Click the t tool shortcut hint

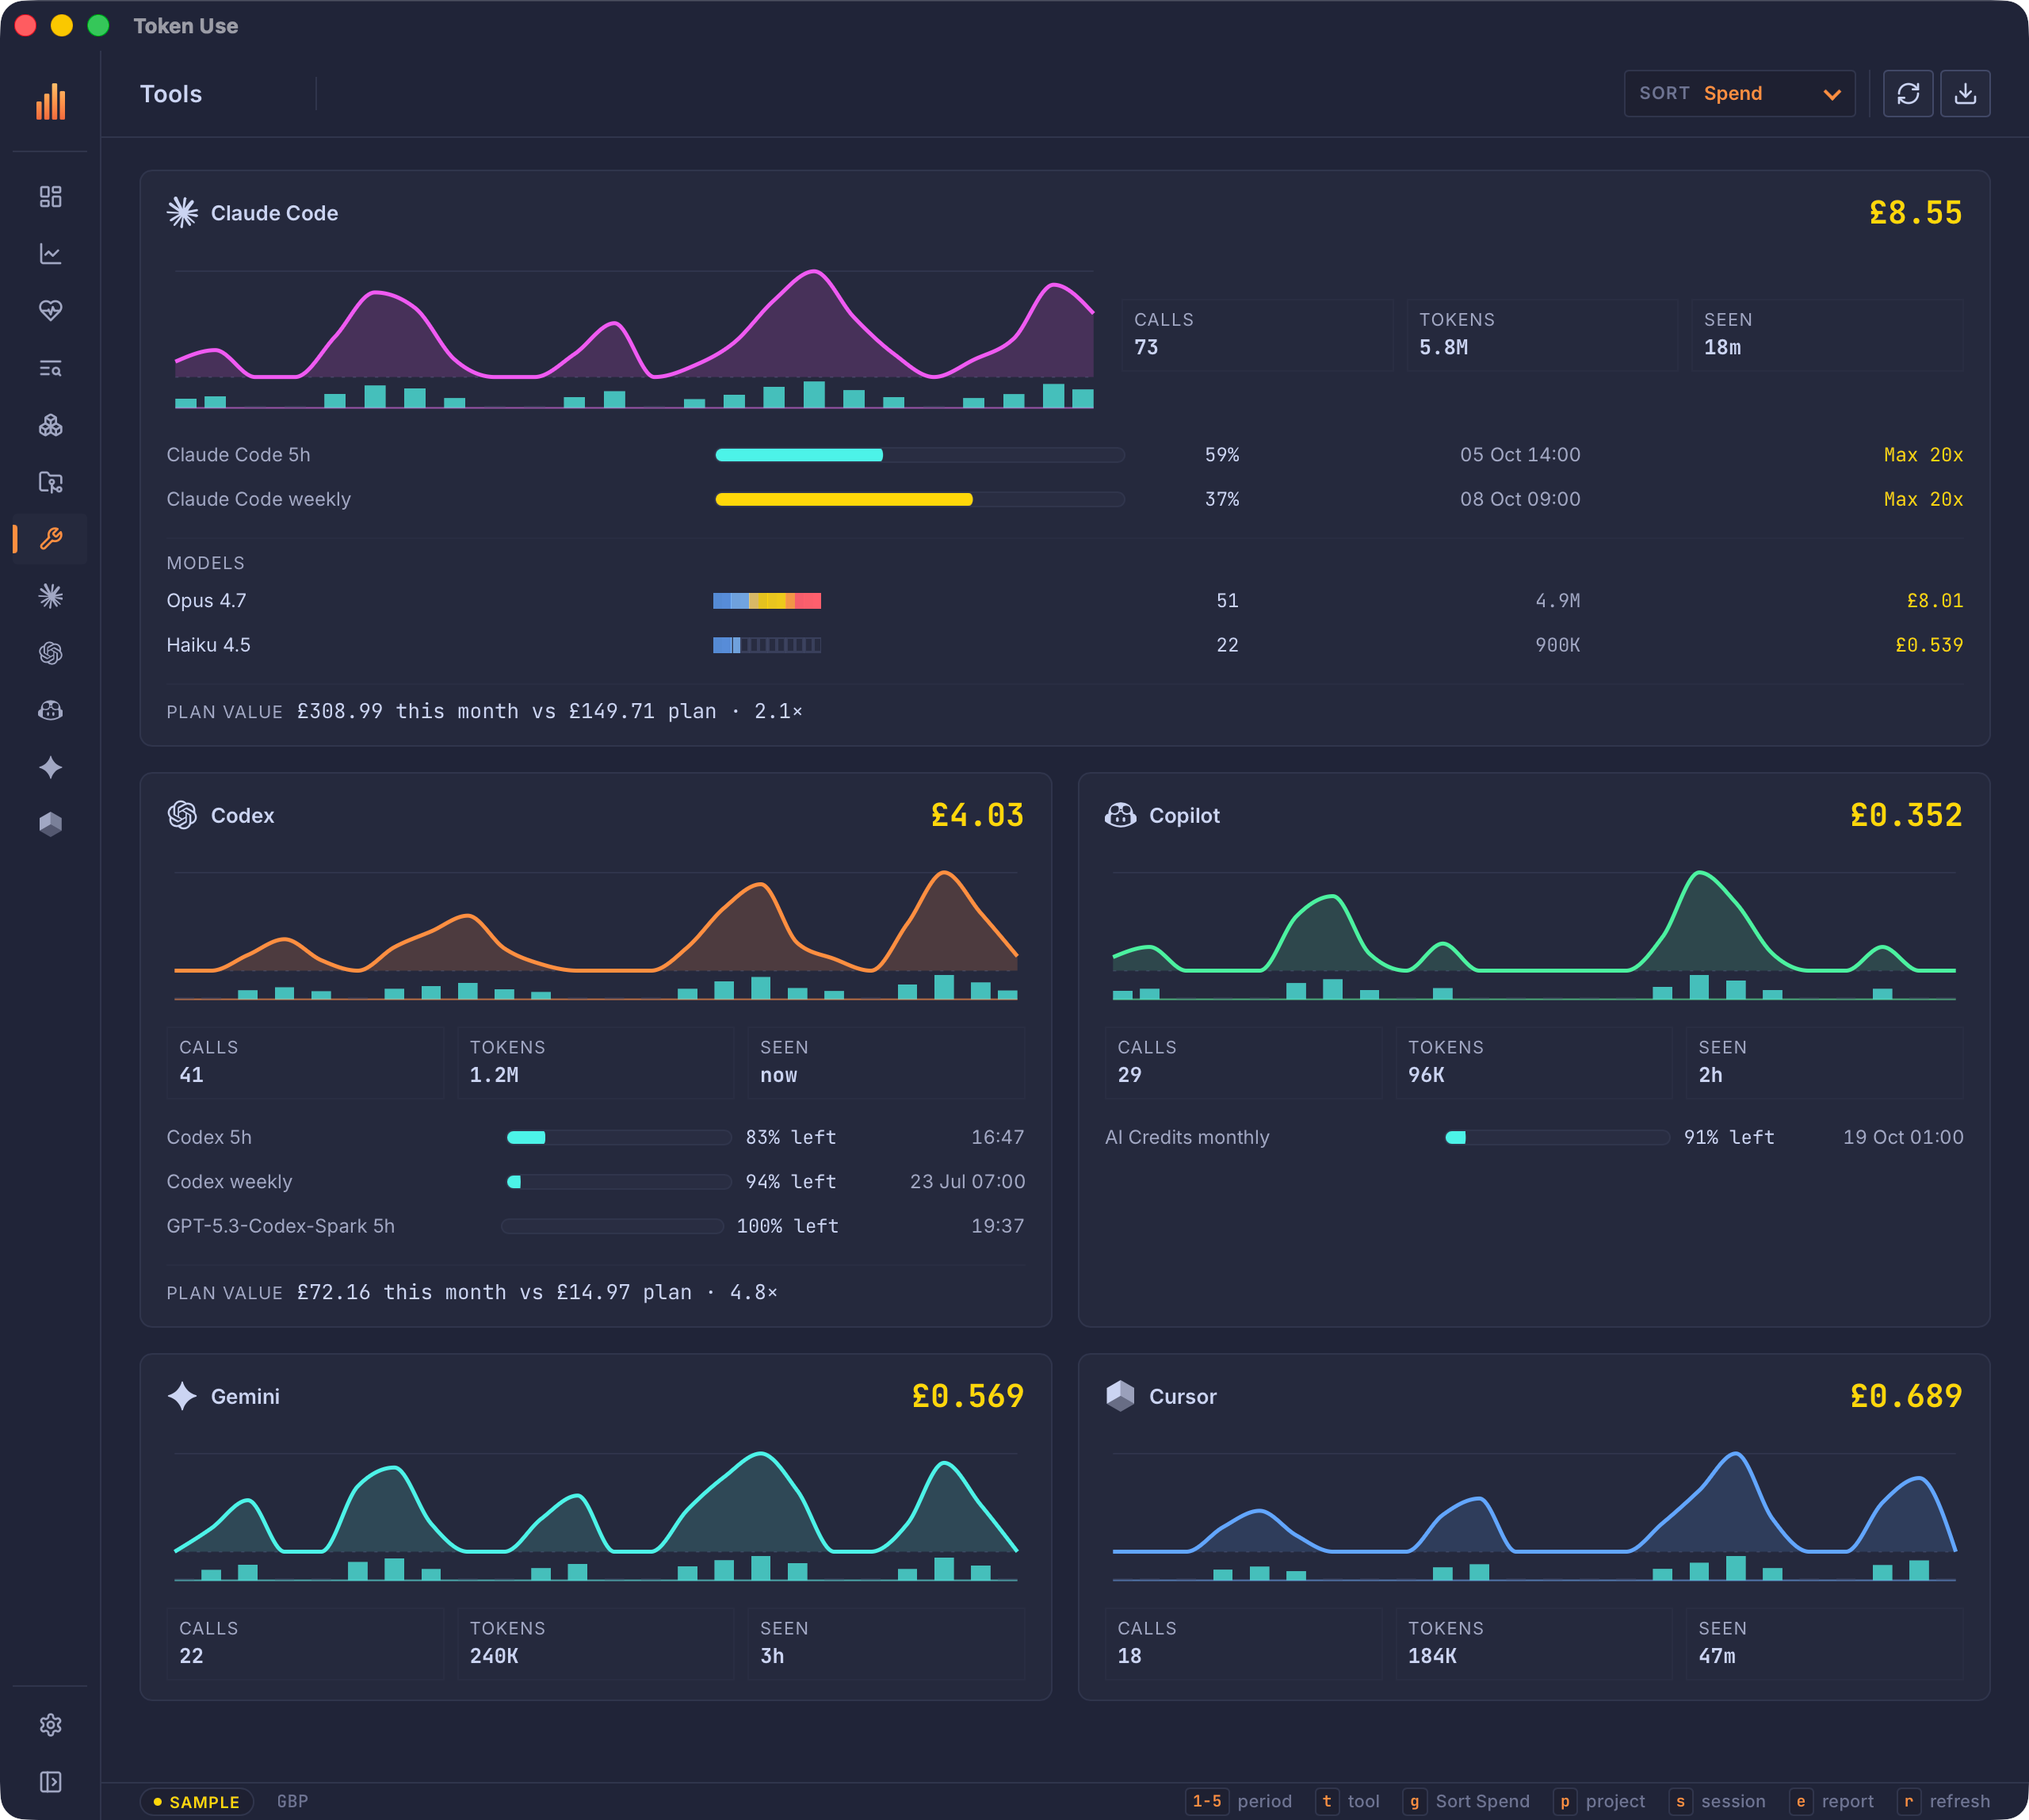(x=1348, y=1801)
